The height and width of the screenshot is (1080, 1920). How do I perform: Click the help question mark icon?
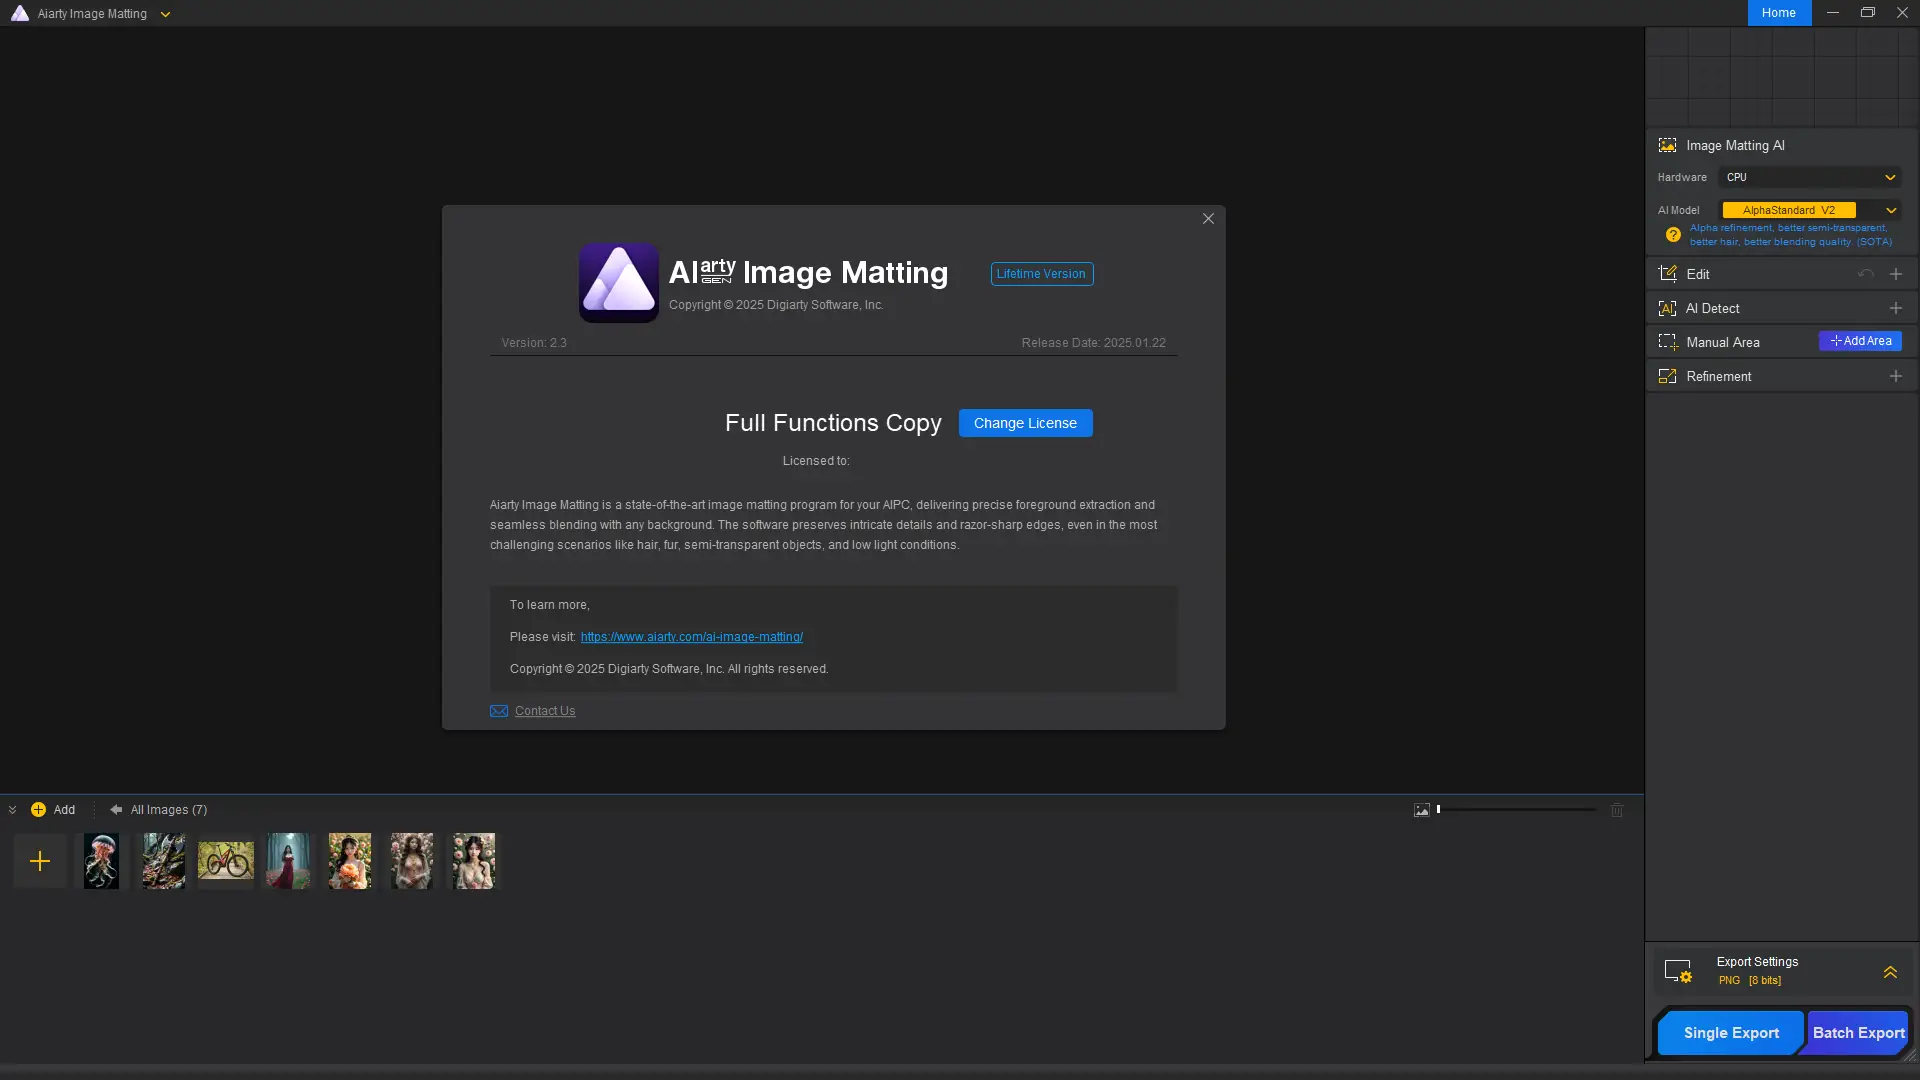coord(1673,235)
